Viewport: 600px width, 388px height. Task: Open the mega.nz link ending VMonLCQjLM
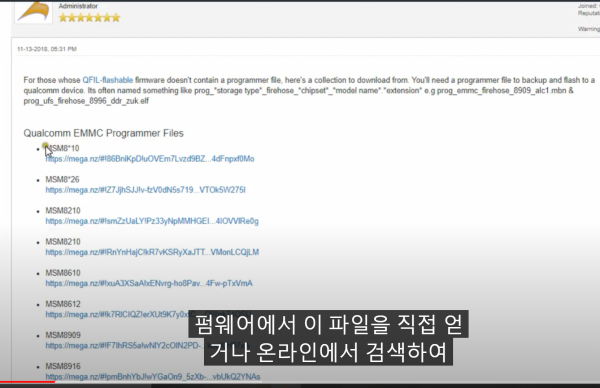(x=152, y=252)
